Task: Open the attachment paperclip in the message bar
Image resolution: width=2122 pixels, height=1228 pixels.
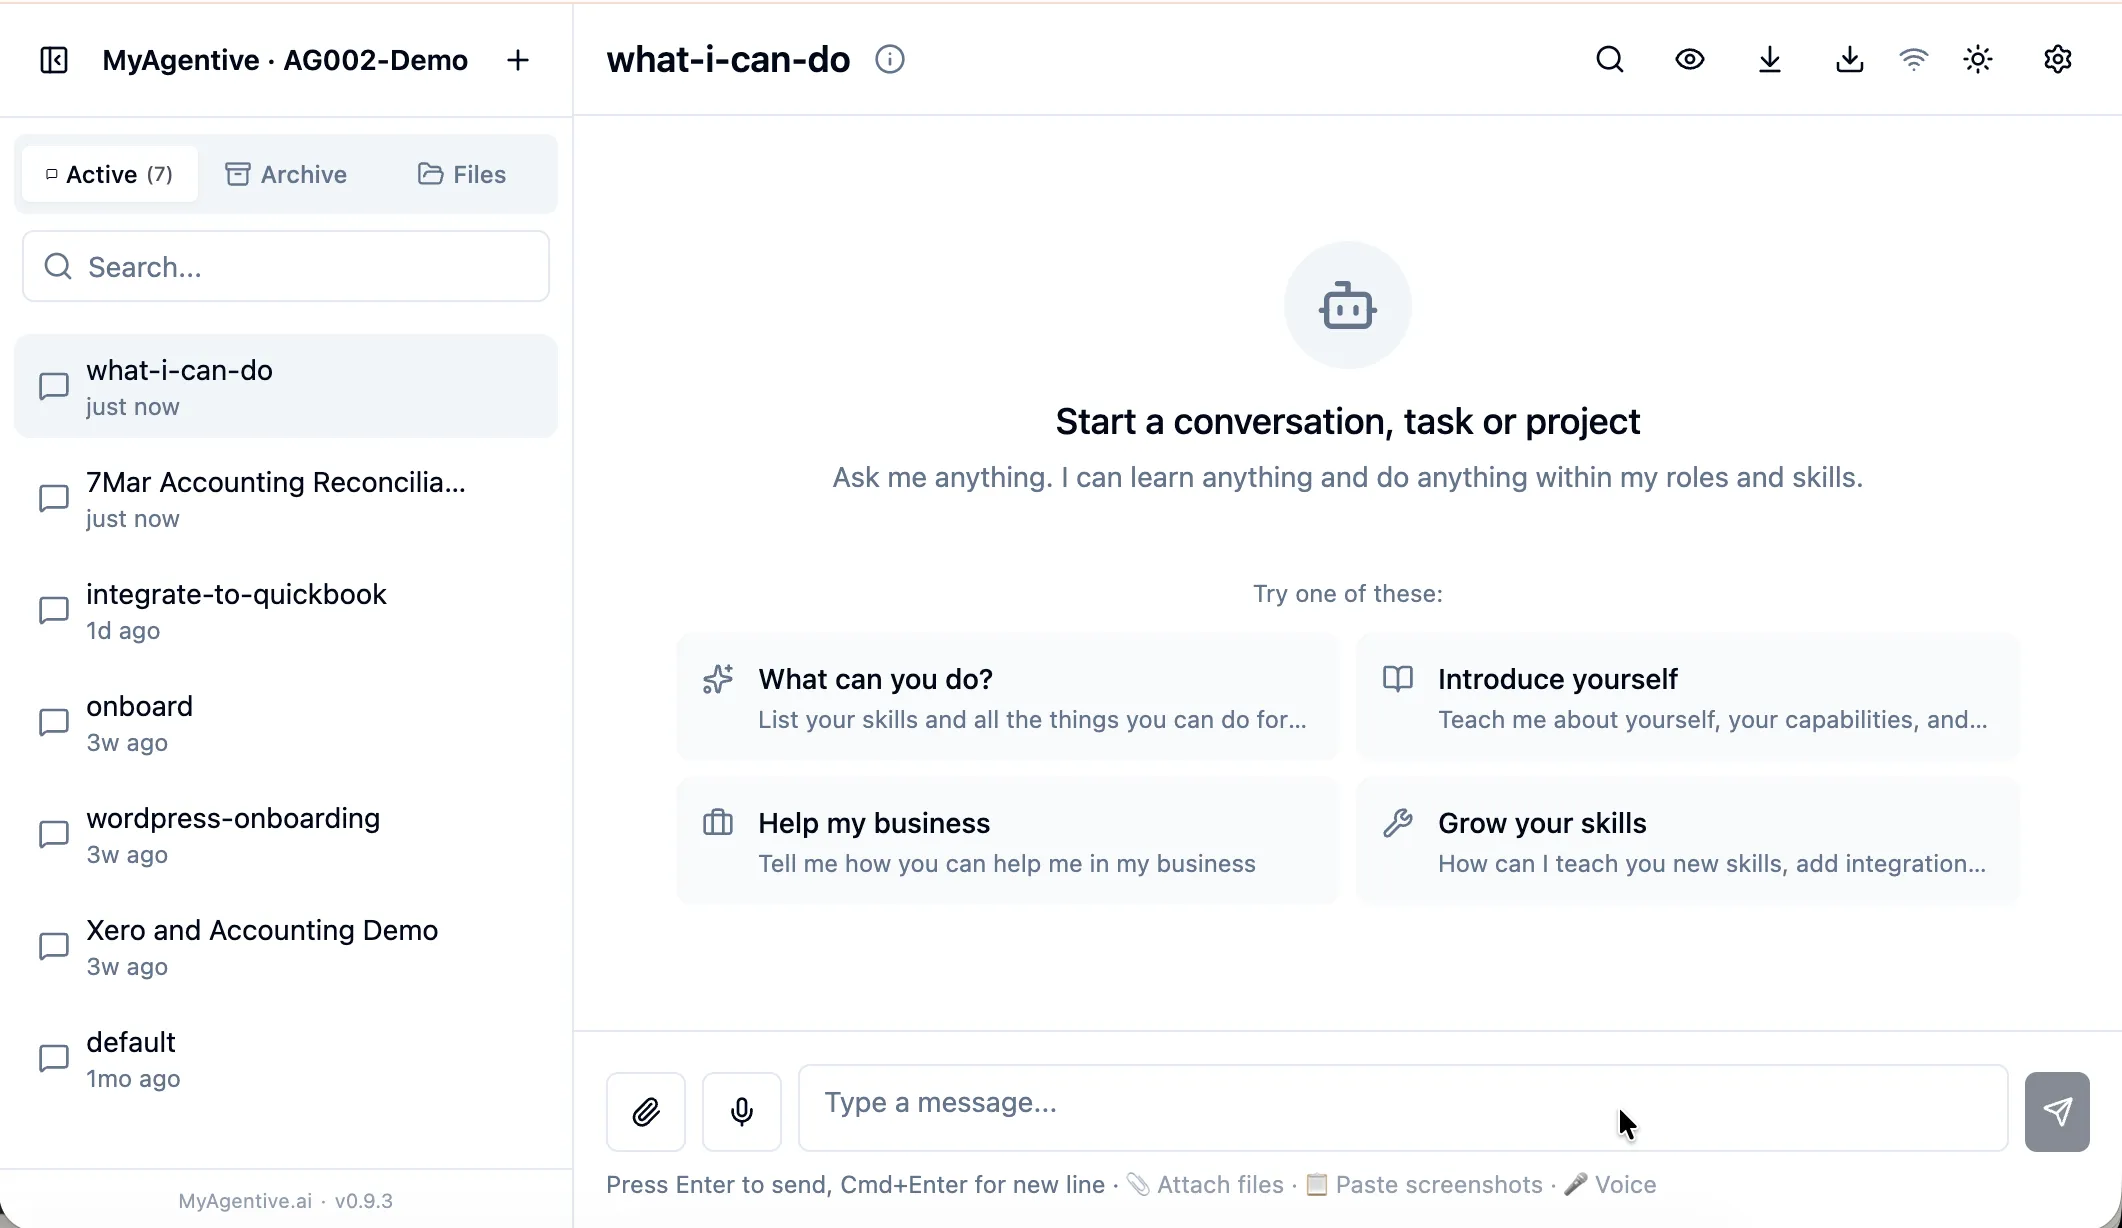Action: (x=645, y=1111)
